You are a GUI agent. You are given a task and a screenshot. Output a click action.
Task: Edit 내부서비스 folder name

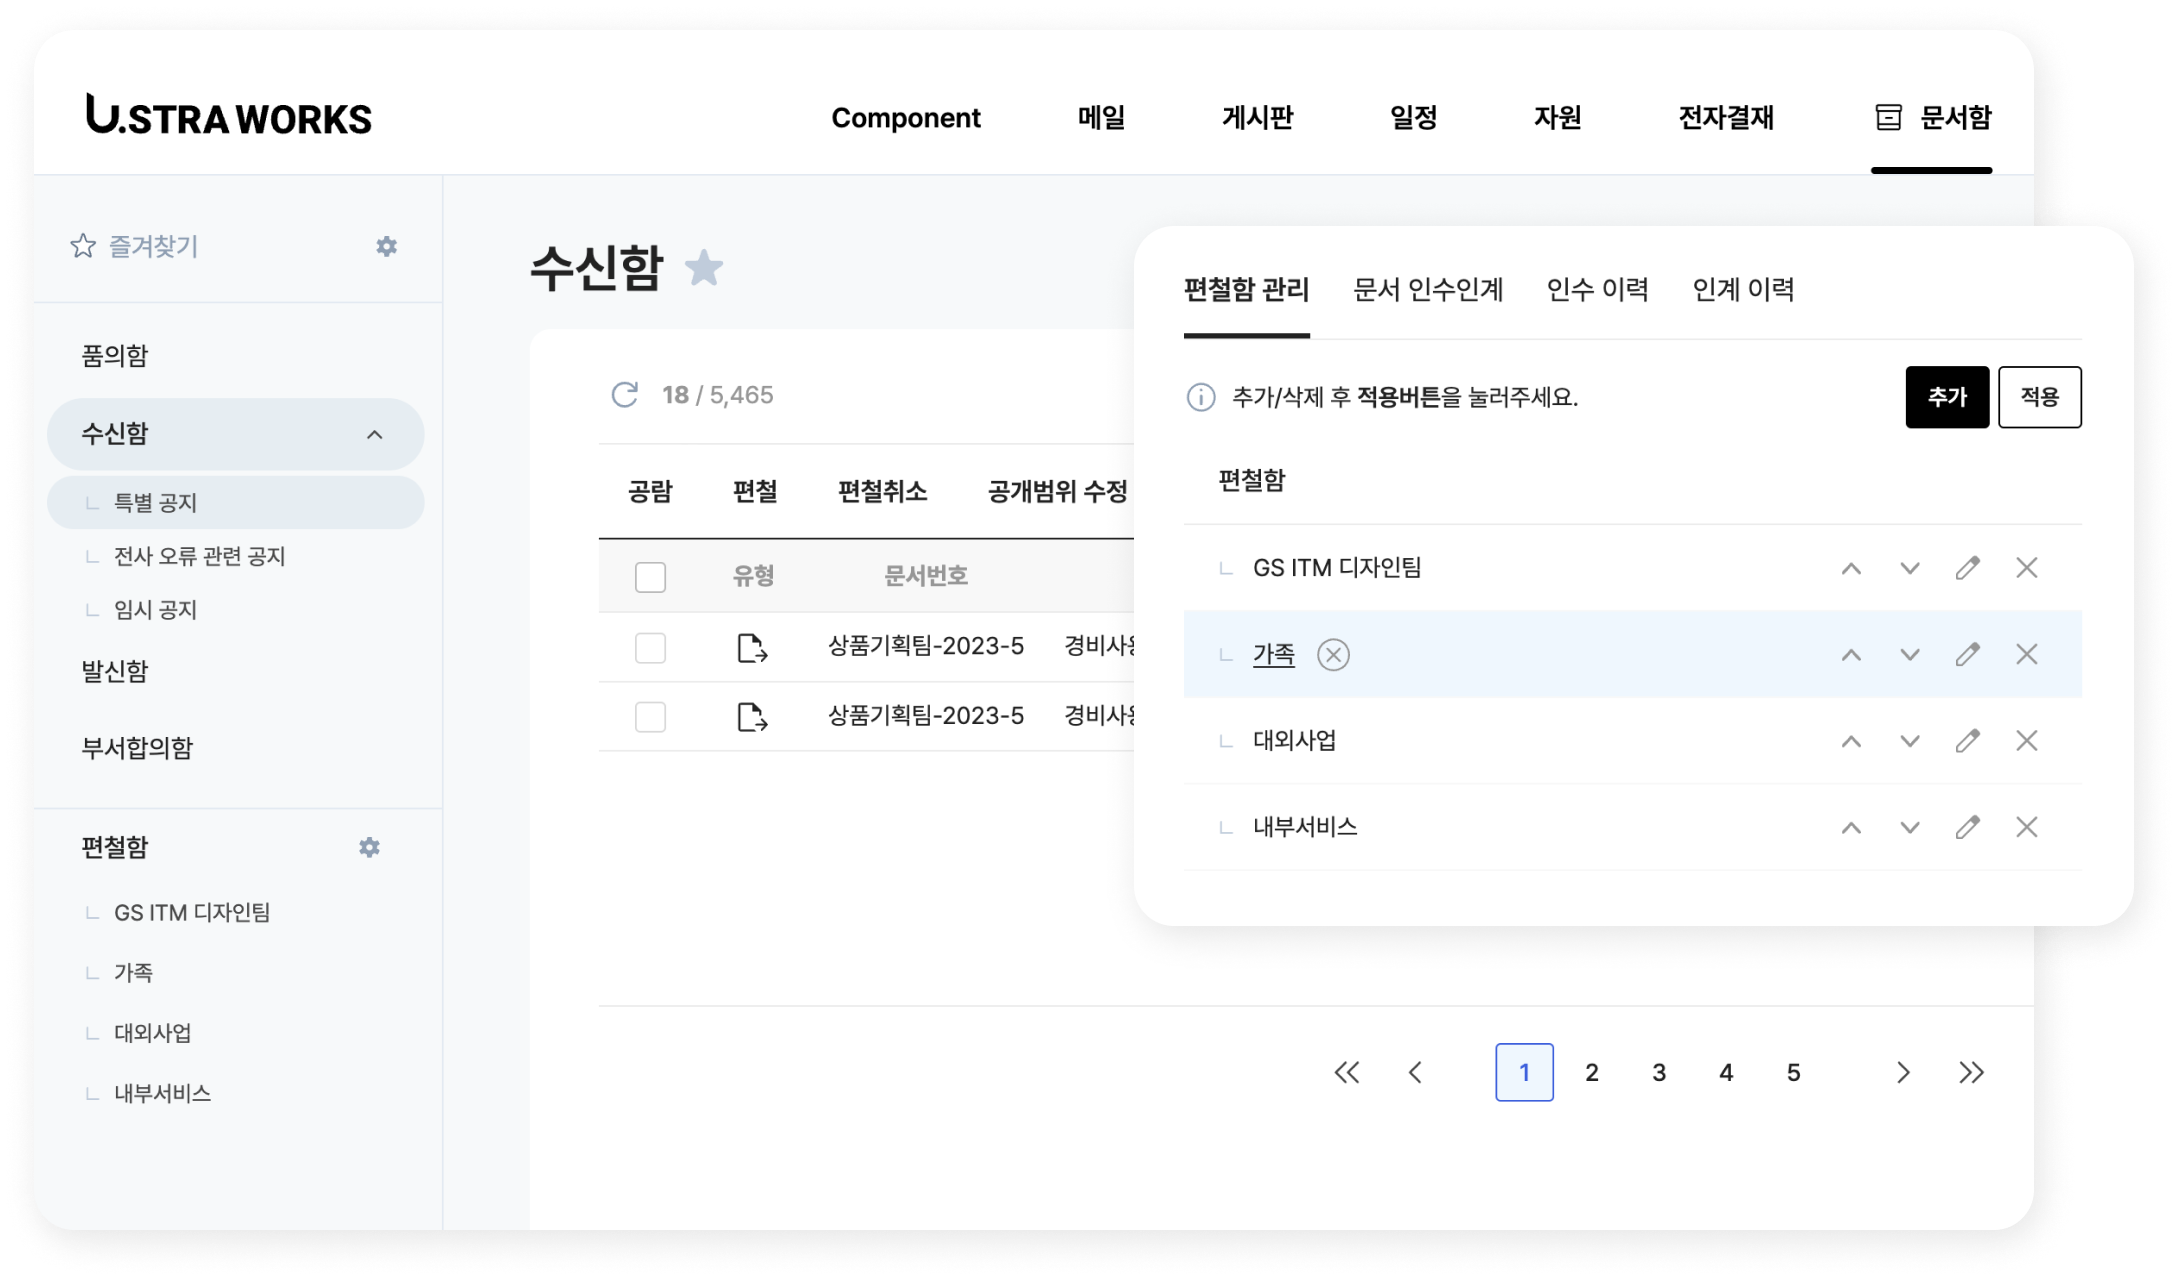pos(1967,827)
